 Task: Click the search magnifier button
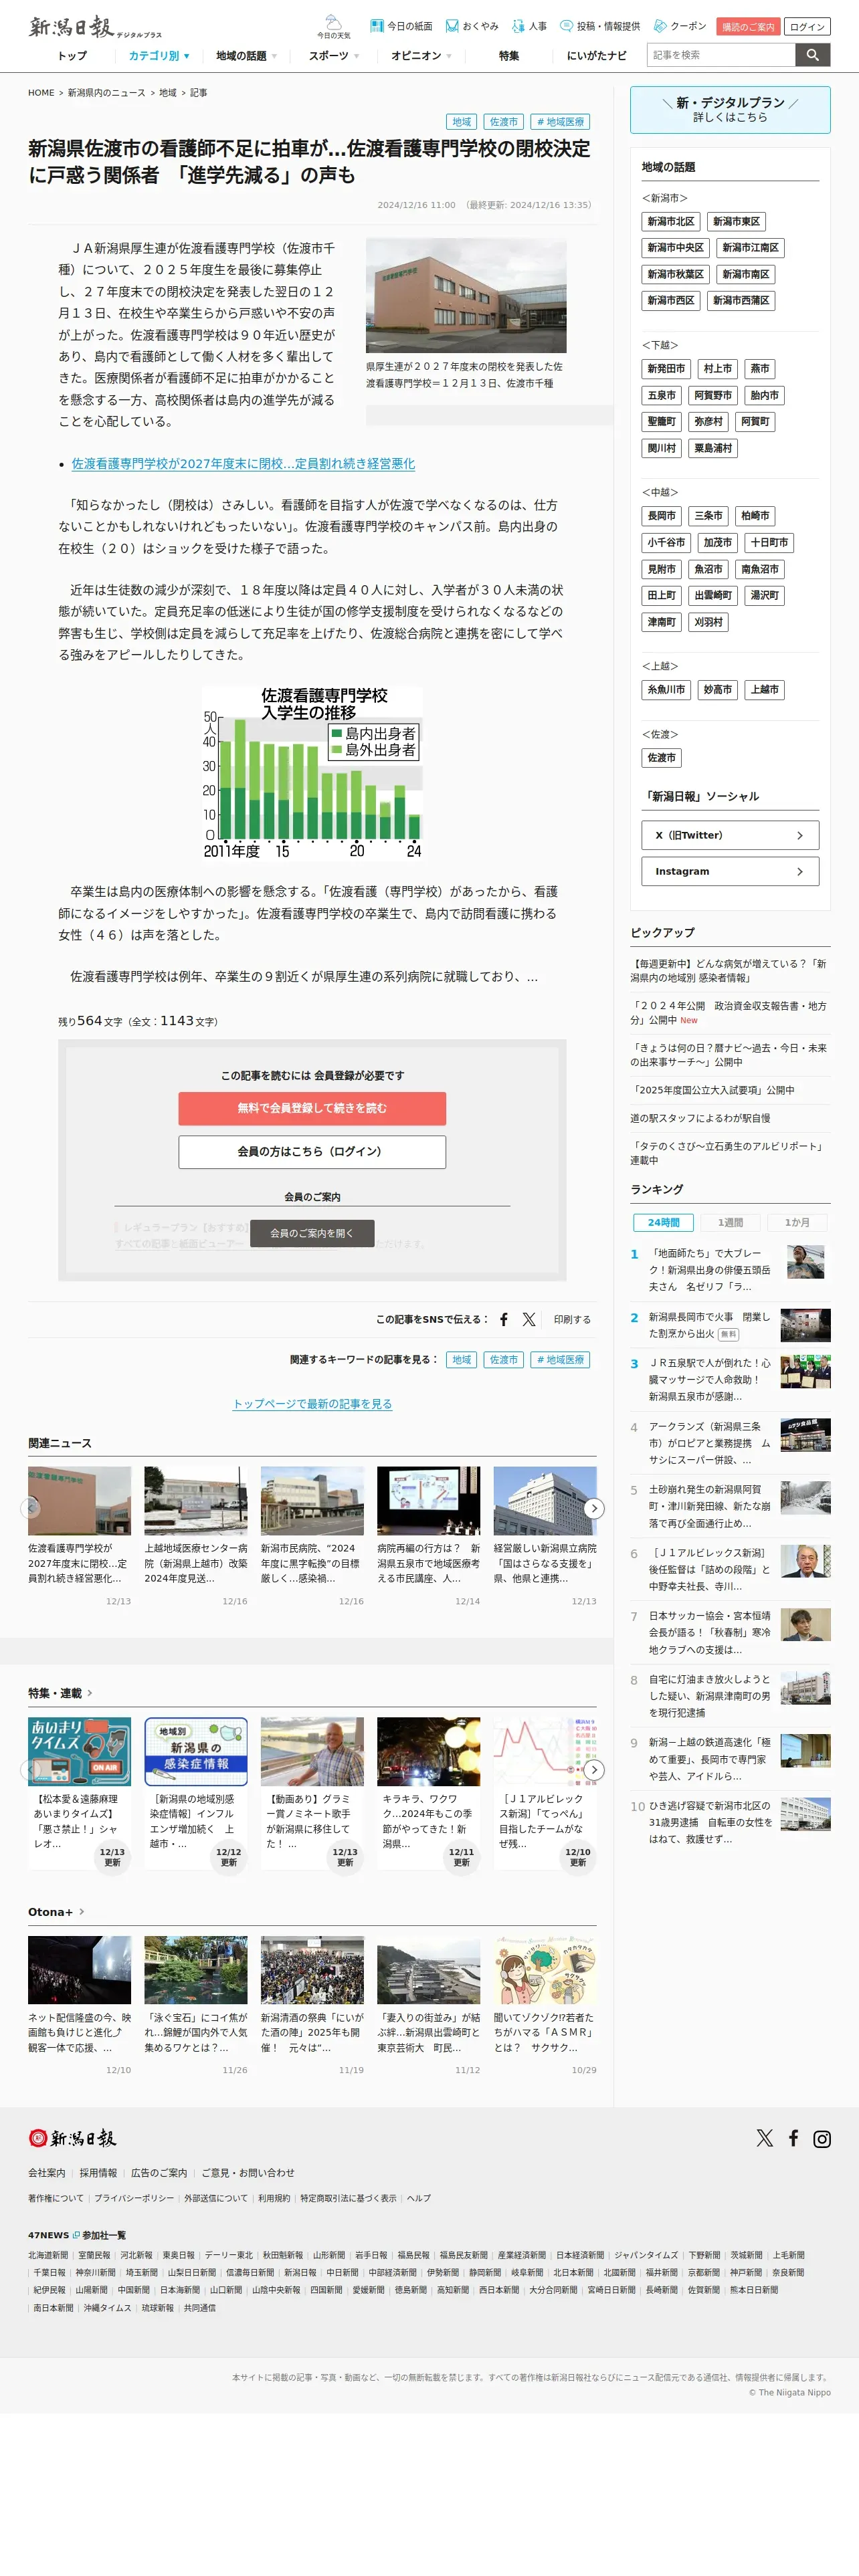(813, 55)
